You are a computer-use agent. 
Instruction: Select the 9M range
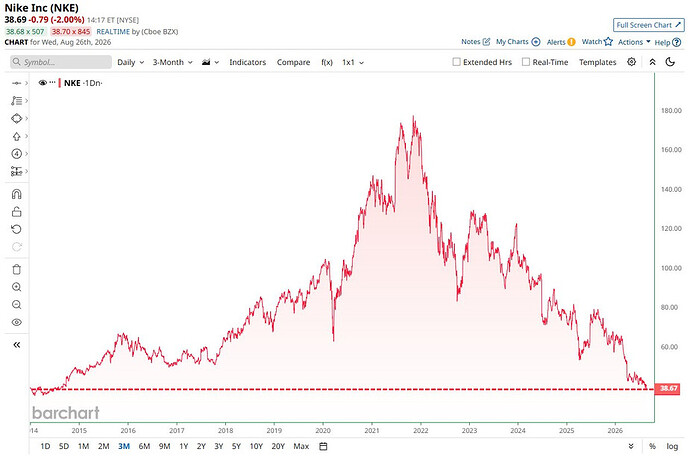(164, 446)
